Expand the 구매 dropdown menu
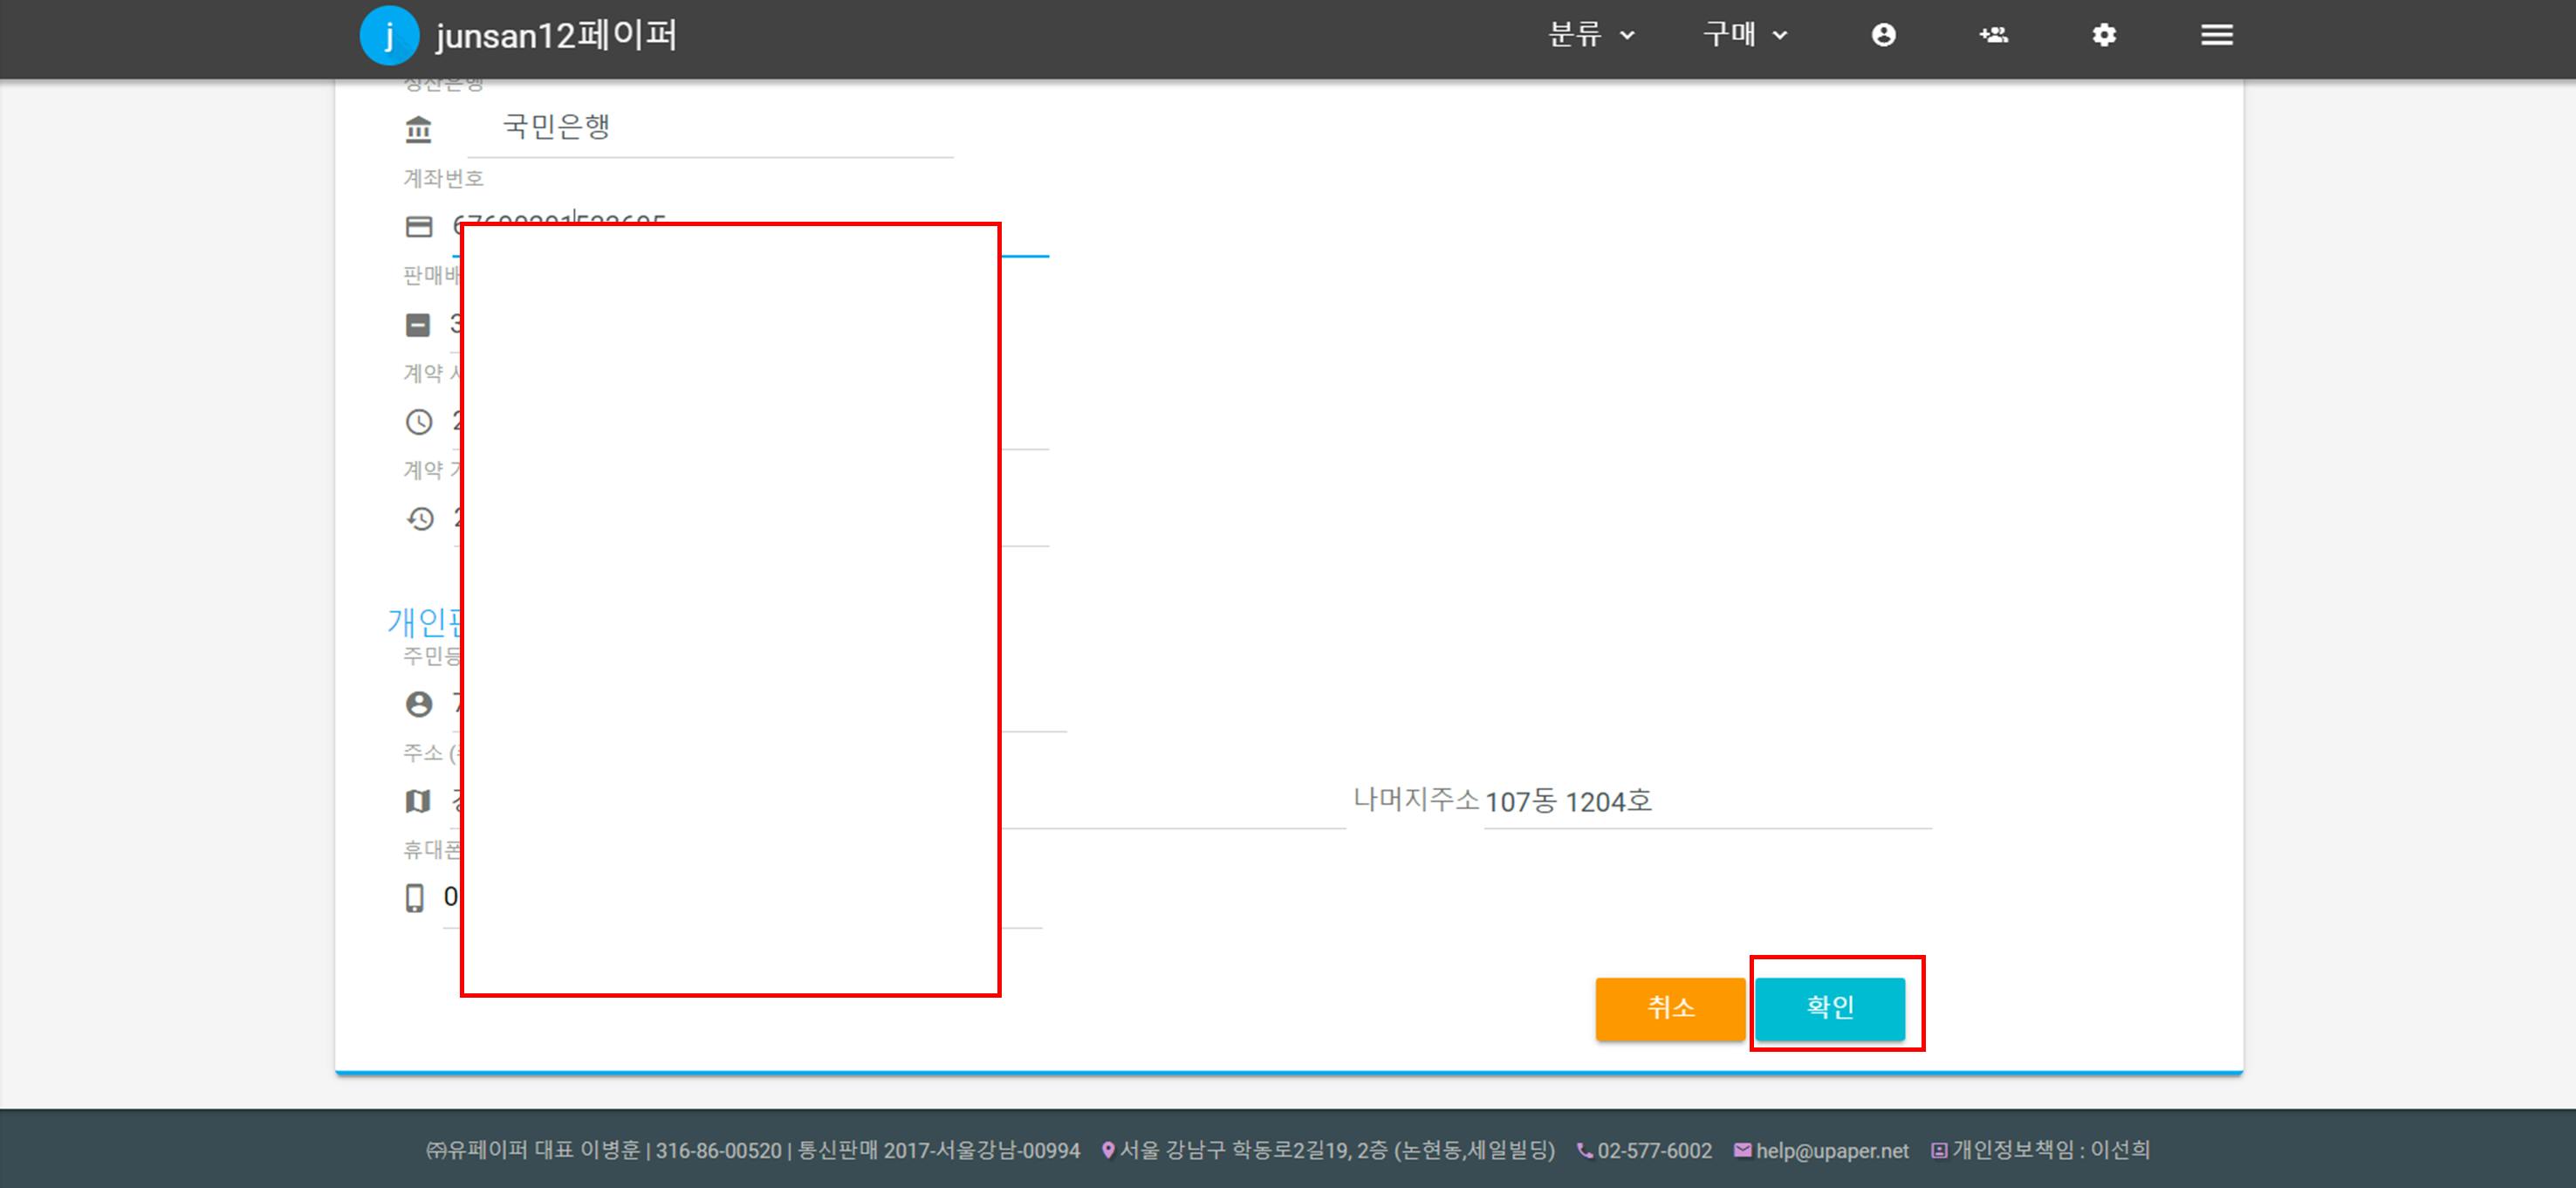This screenshot has width=2576, height=1188. pyautogui.click(x=1745, y=35)
